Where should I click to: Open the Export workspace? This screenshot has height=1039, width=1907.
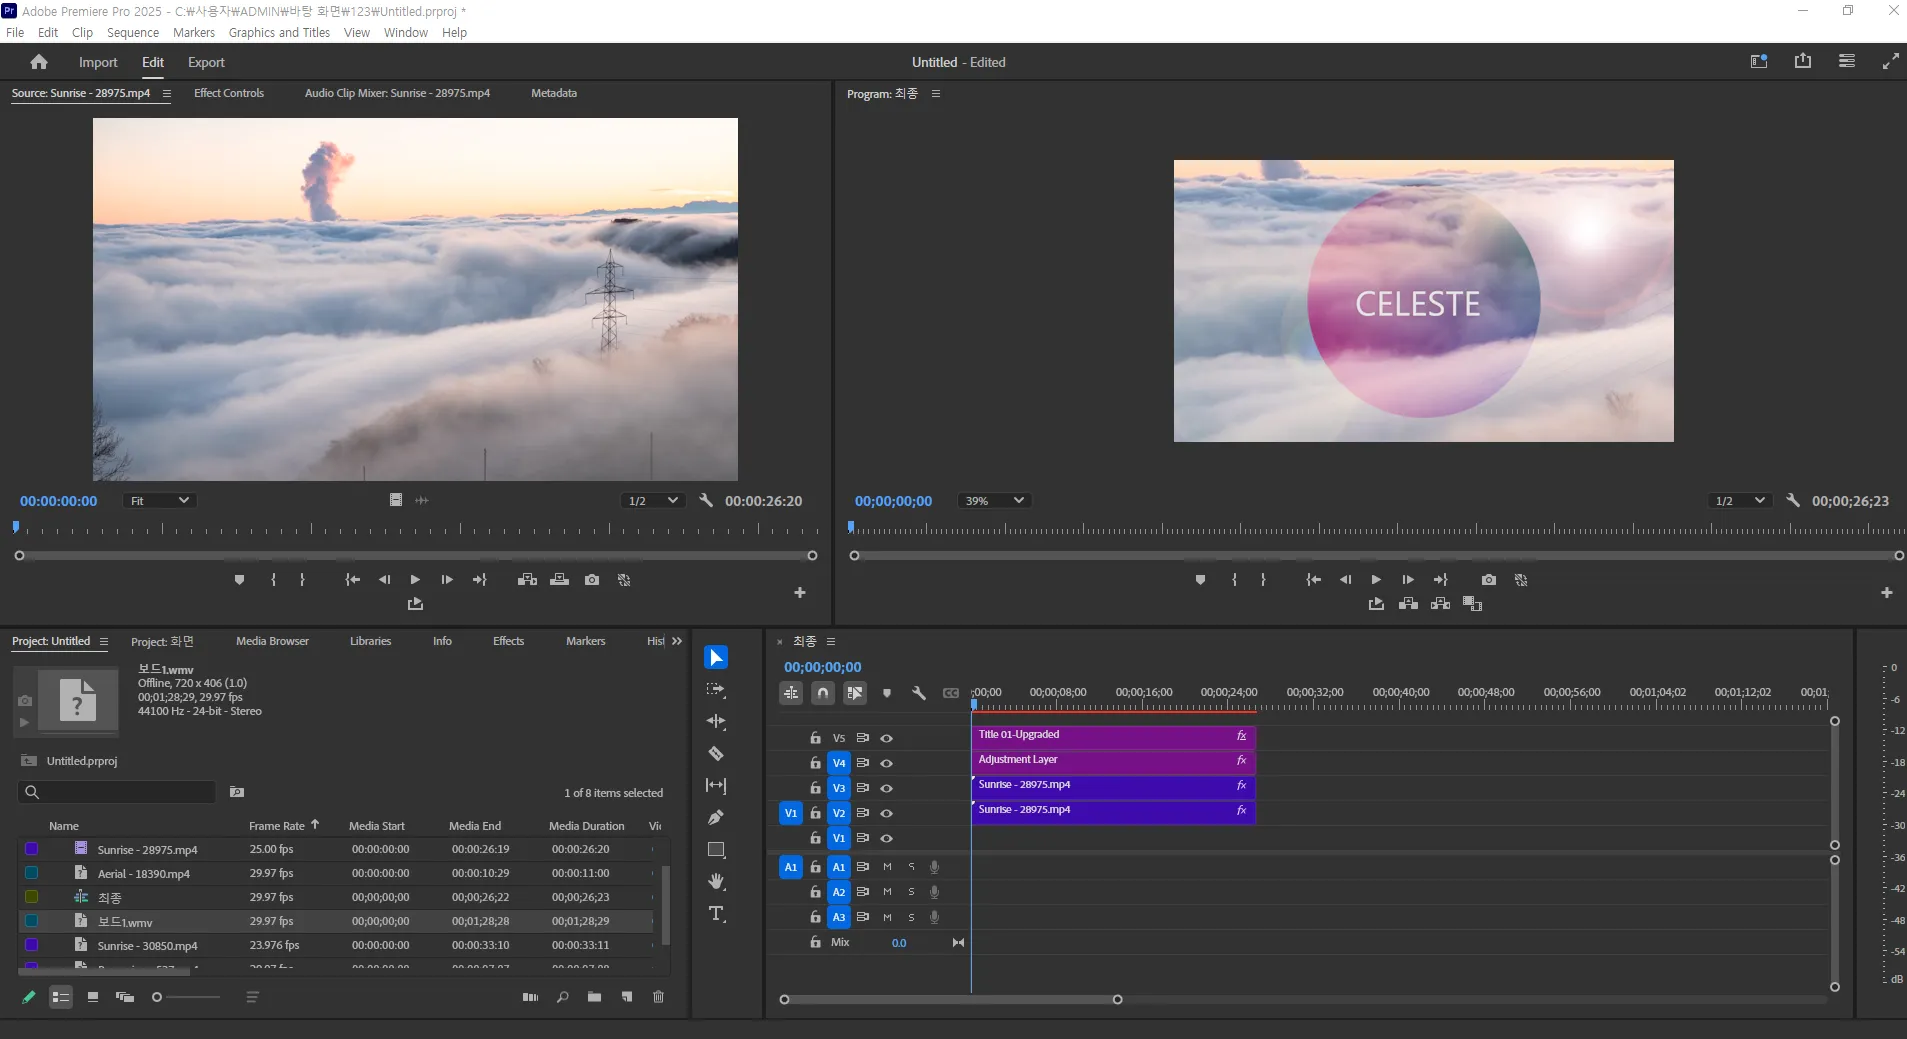(x=206, y=62)
